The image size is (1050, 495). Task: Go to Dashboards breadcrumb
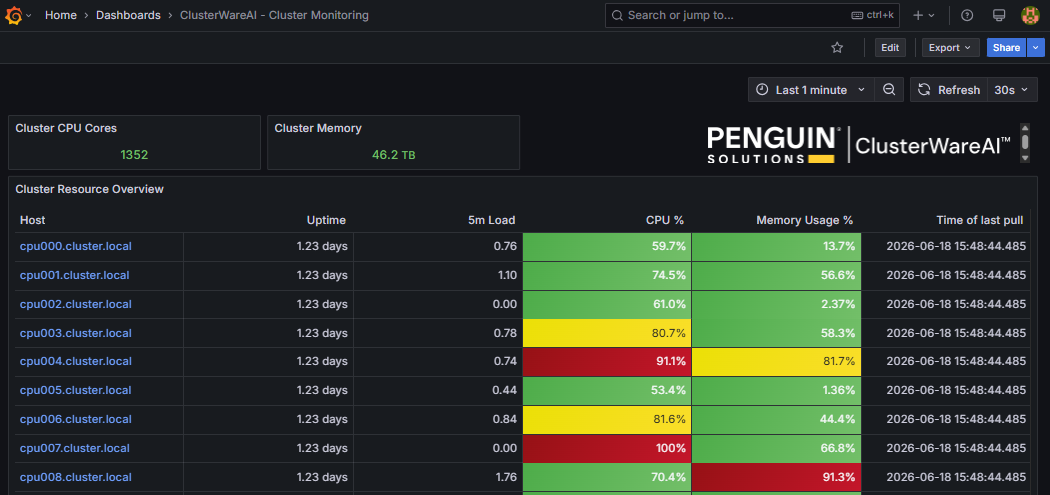(x=129, y=15)
